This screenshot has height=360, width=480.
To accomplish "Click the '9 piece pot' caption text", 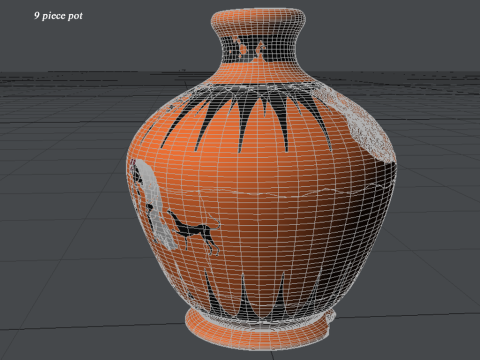I will click(x=58, y=16).
